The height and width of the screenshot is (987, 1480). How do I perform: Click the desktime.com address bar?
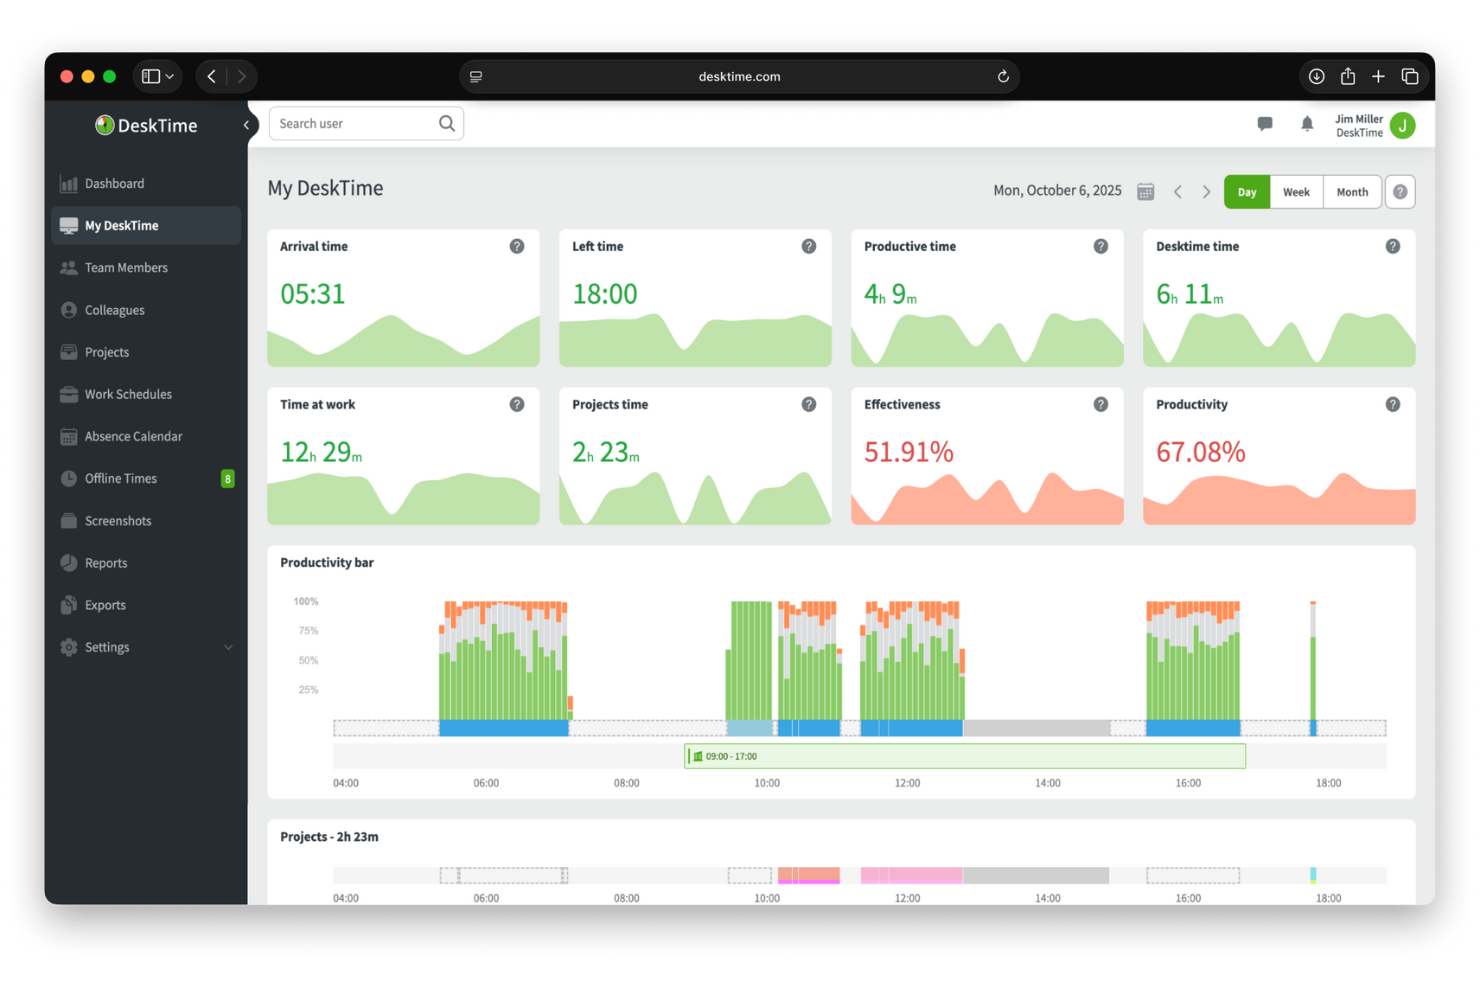pos(739,76)
